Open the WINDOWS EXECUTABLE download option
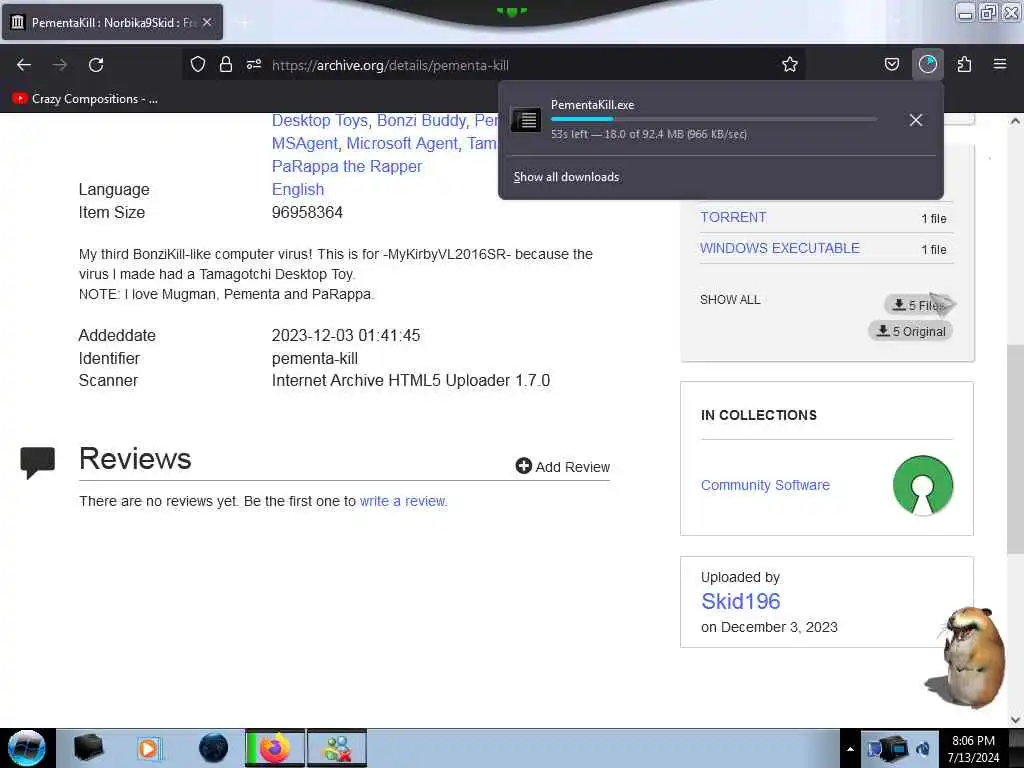The image size is (1024, 768). click(780, 248)
